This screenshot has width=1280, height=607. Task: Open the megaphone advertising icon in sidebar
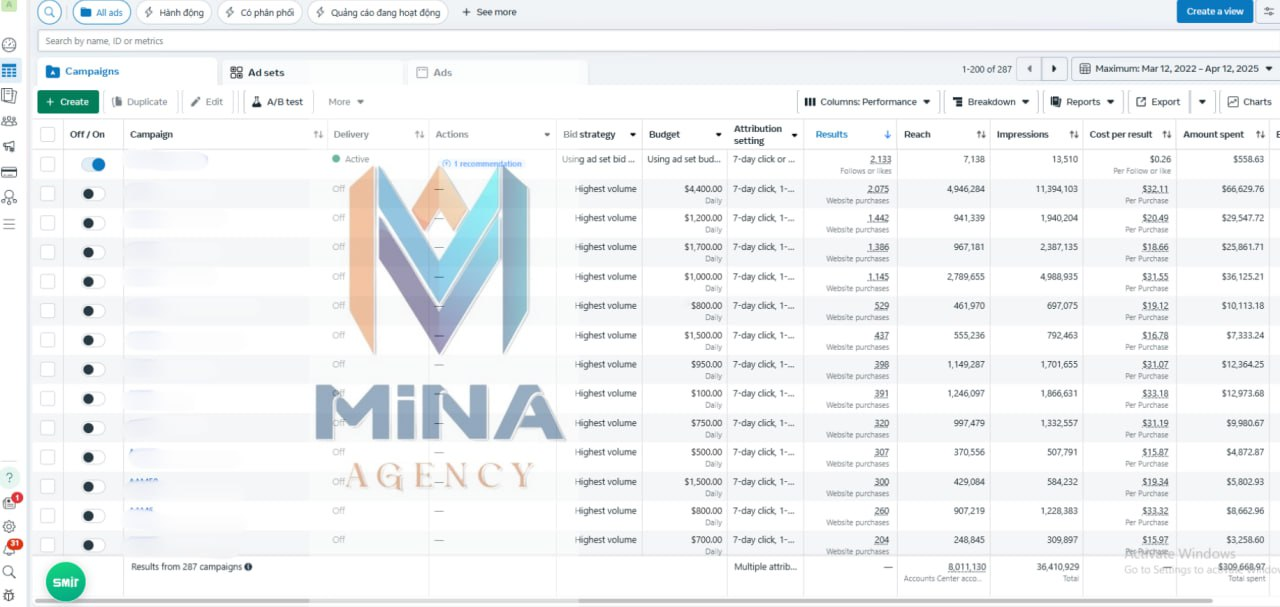coord(9,147)
